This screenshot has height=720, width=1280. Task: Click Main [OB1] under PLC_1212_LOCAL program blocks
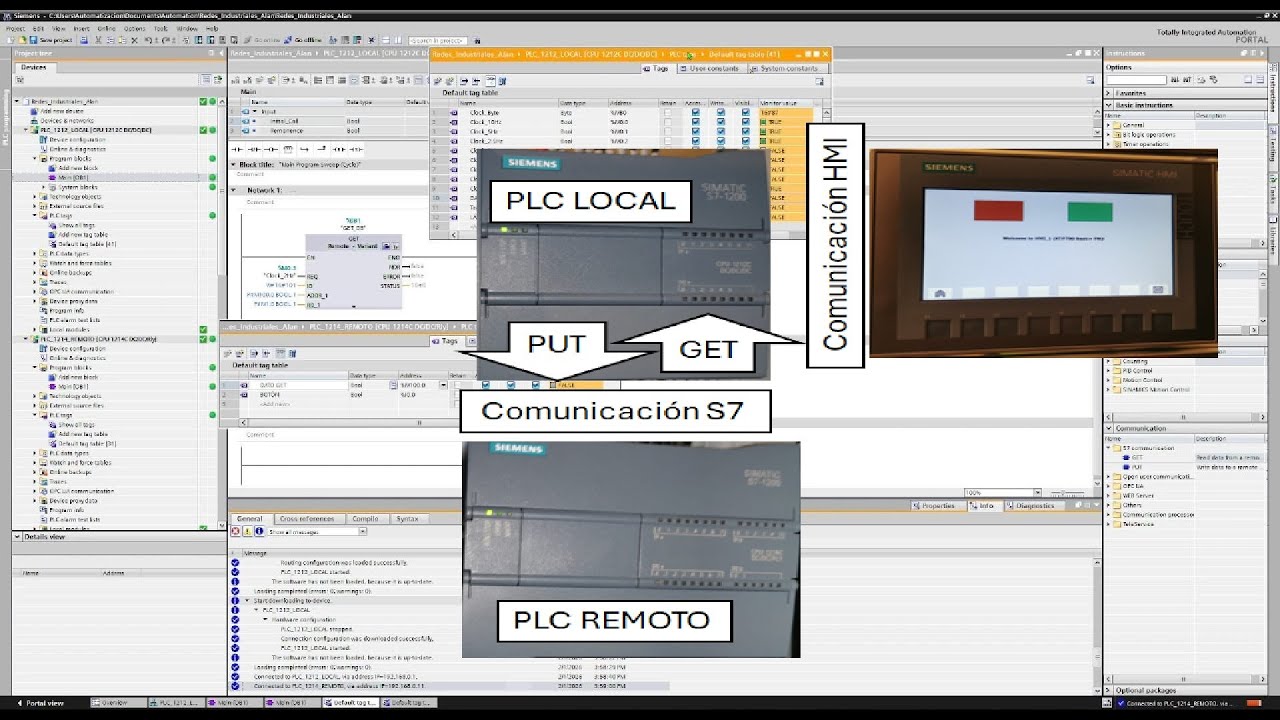click(74, 177)
